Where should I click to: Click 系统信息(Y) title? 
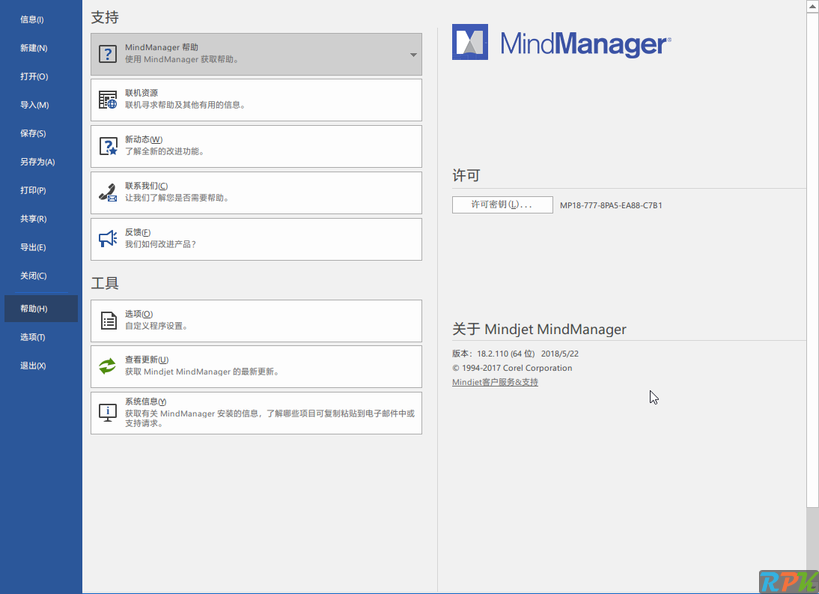click(145, 402)
